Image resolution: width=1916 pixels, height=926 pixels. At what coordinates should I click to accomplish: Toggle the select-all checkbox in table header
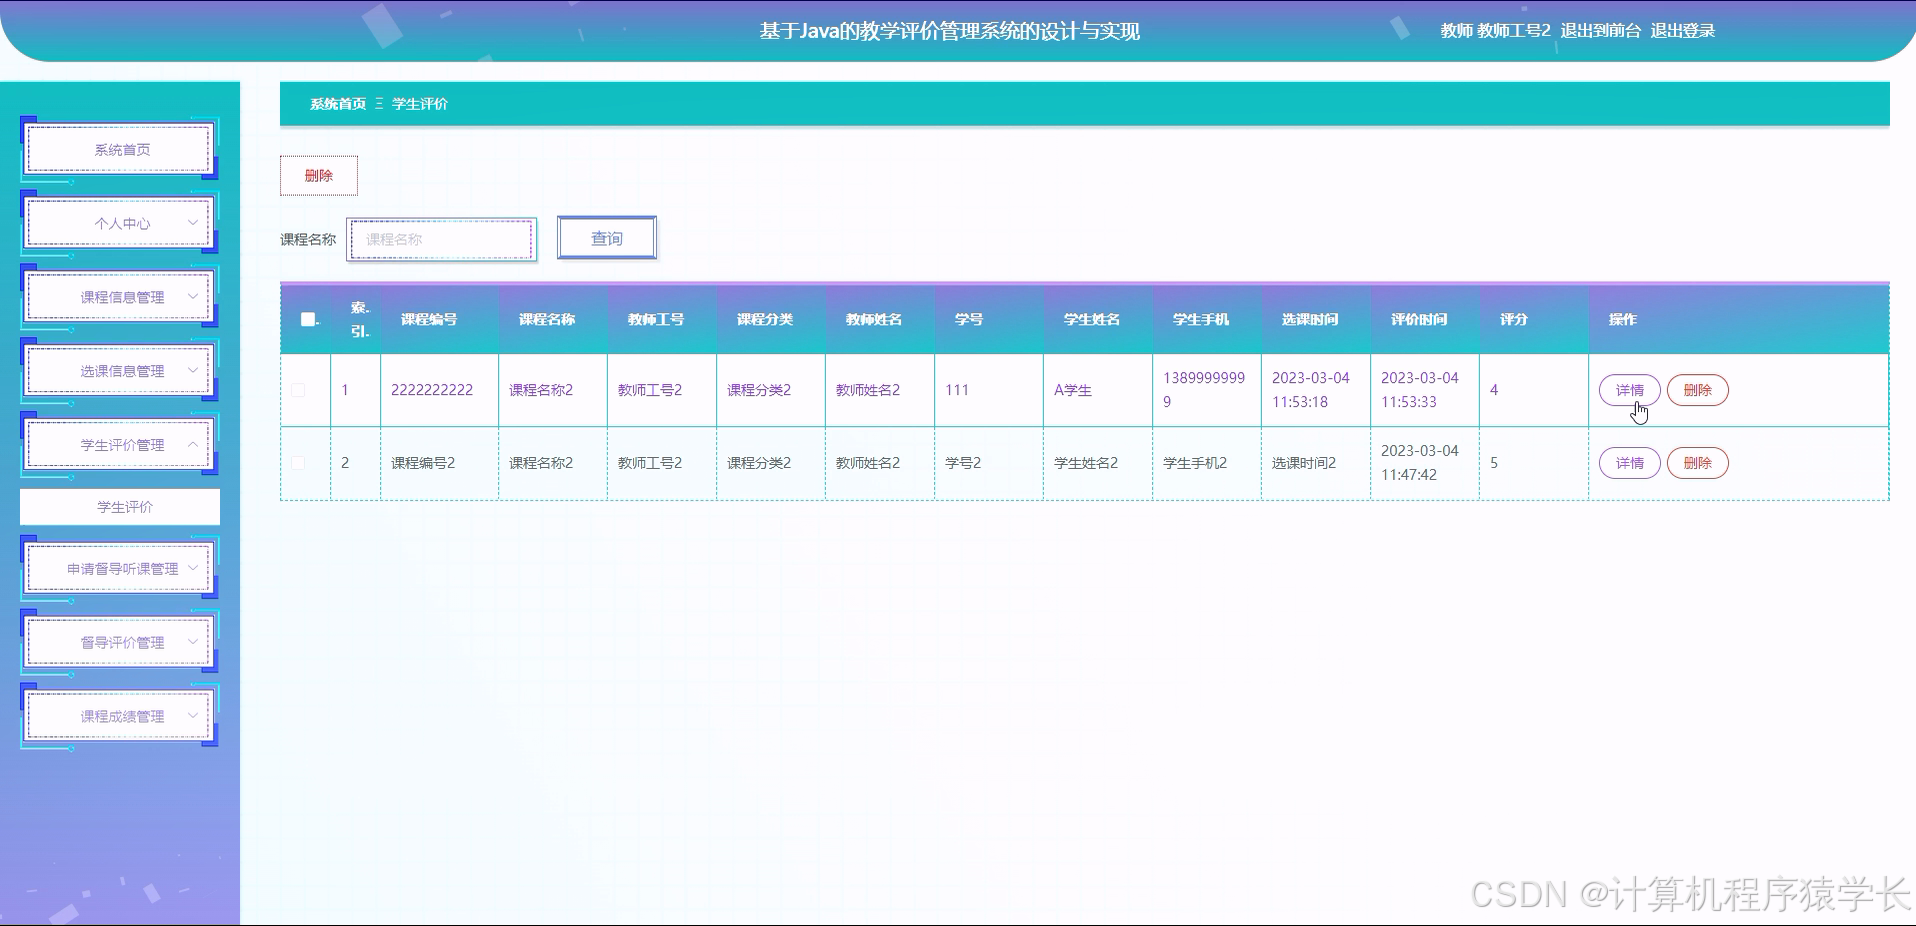[308, 319]
